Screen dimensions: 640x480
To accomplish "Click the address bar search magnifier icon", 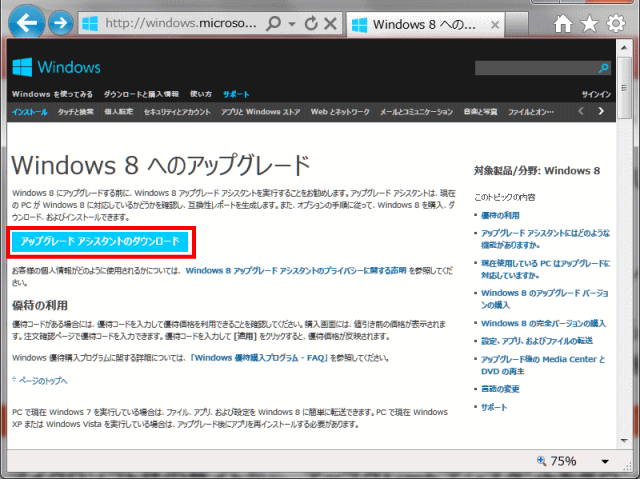I will click(273, 24).
